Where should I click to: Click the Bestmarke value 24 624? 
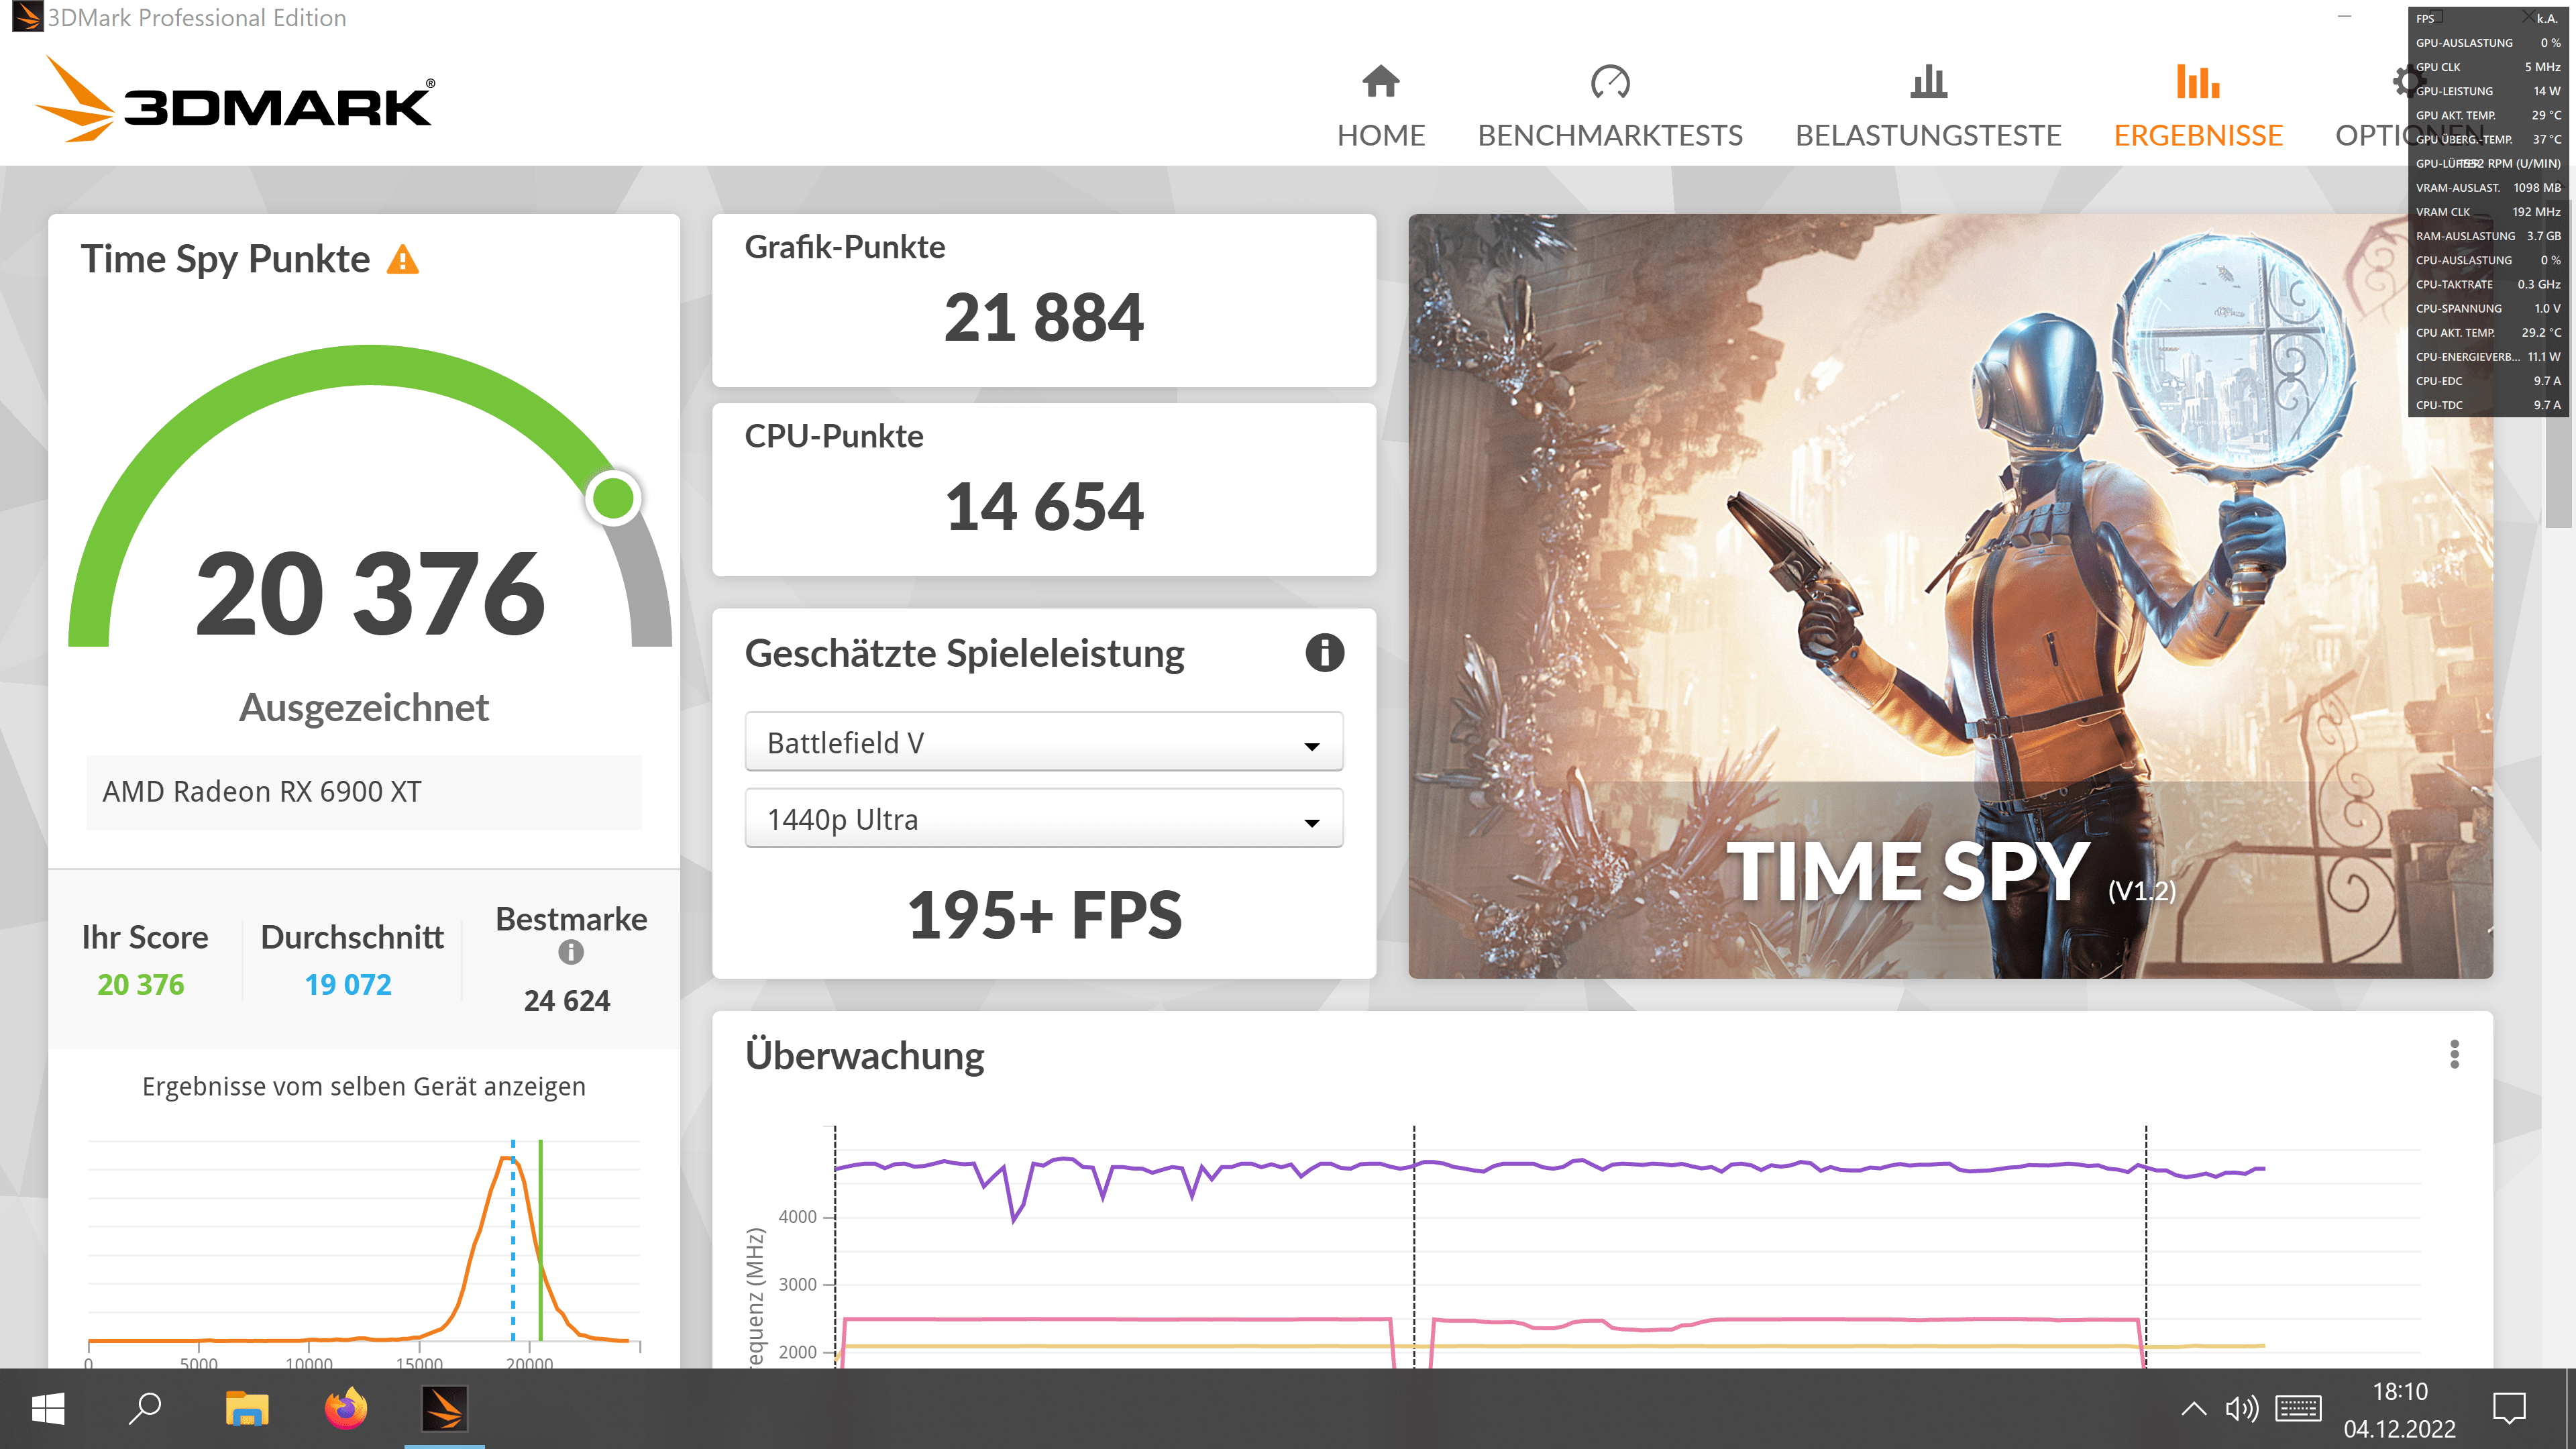(567, 1000)
